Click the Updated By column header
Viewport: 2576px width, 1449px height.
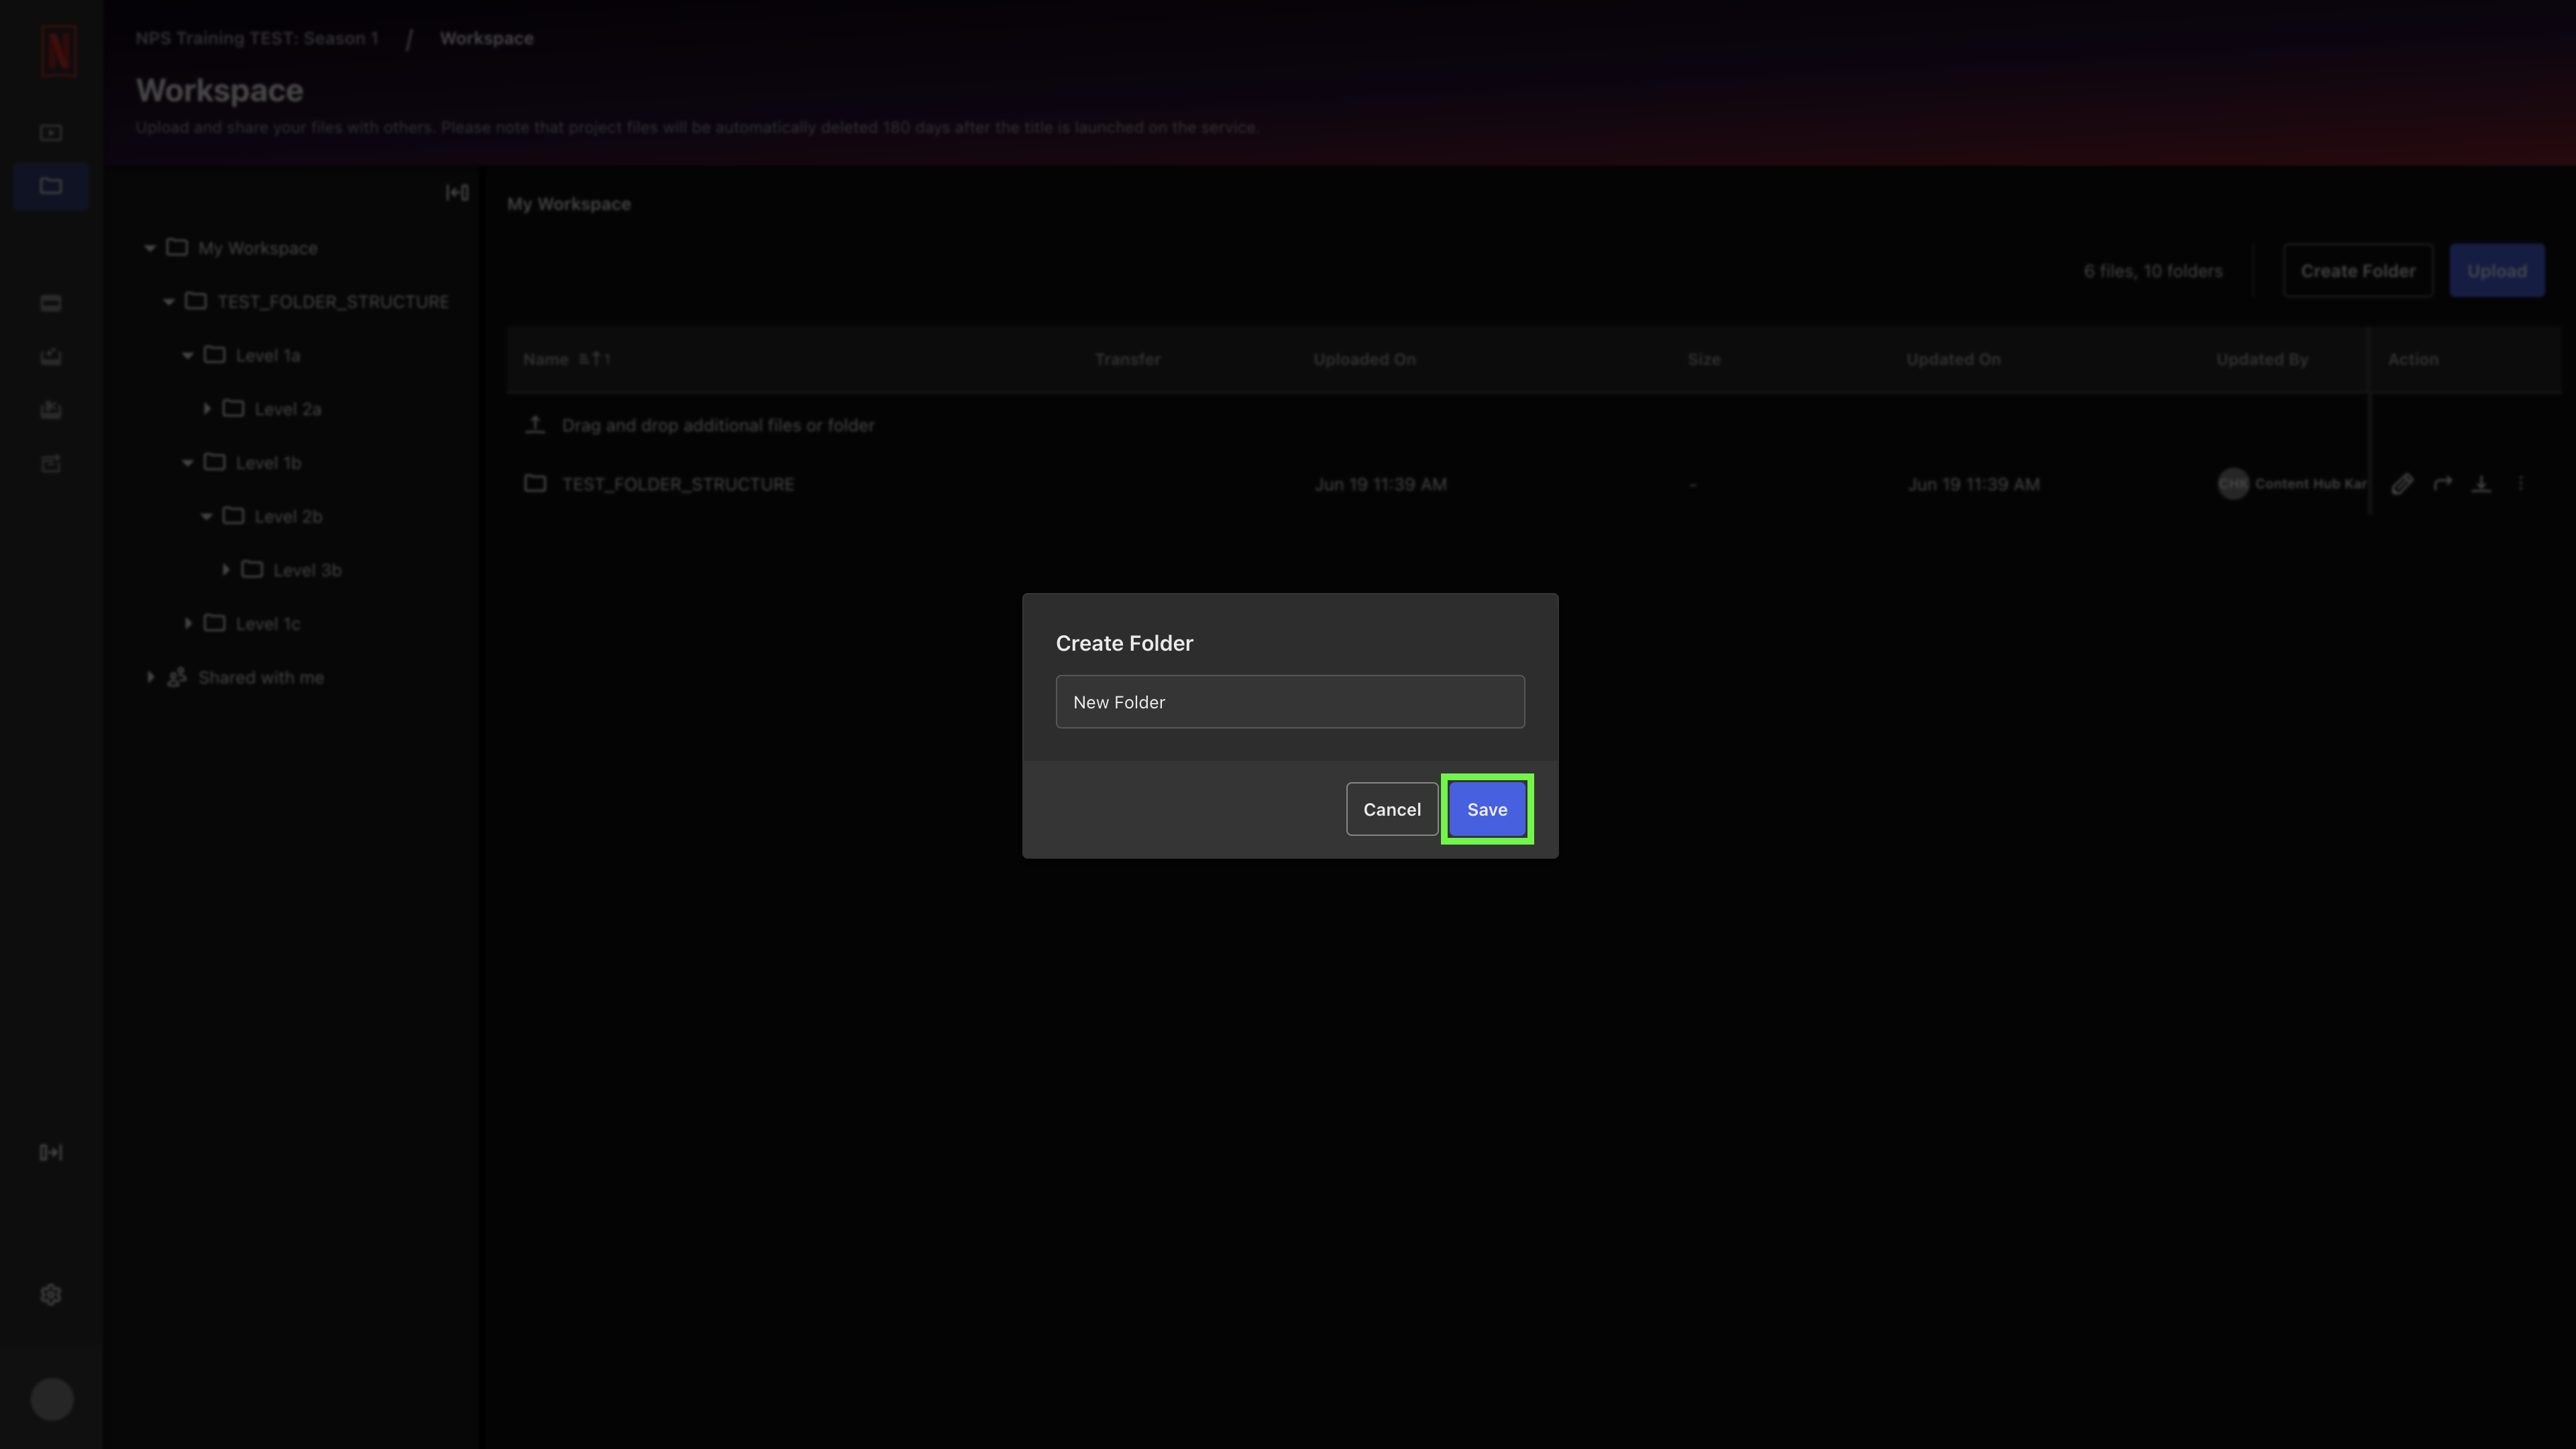tap(2261, 359)
